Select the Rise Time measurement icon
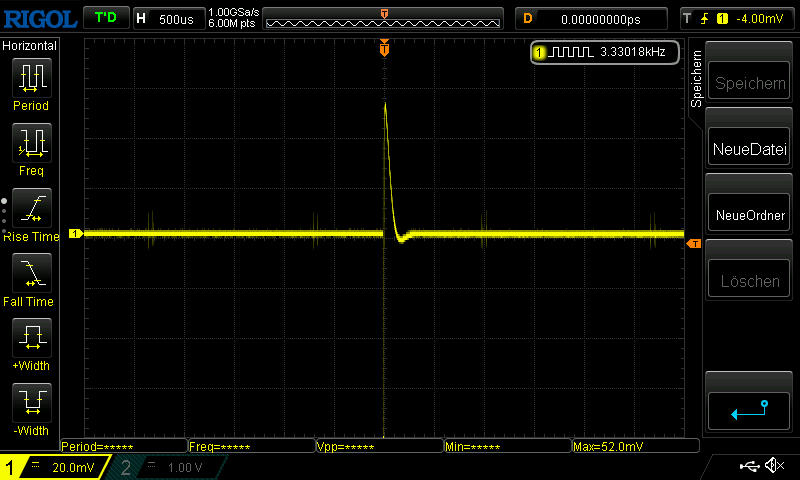This screenshot has height=480, width=800. [x=32, y=208]
